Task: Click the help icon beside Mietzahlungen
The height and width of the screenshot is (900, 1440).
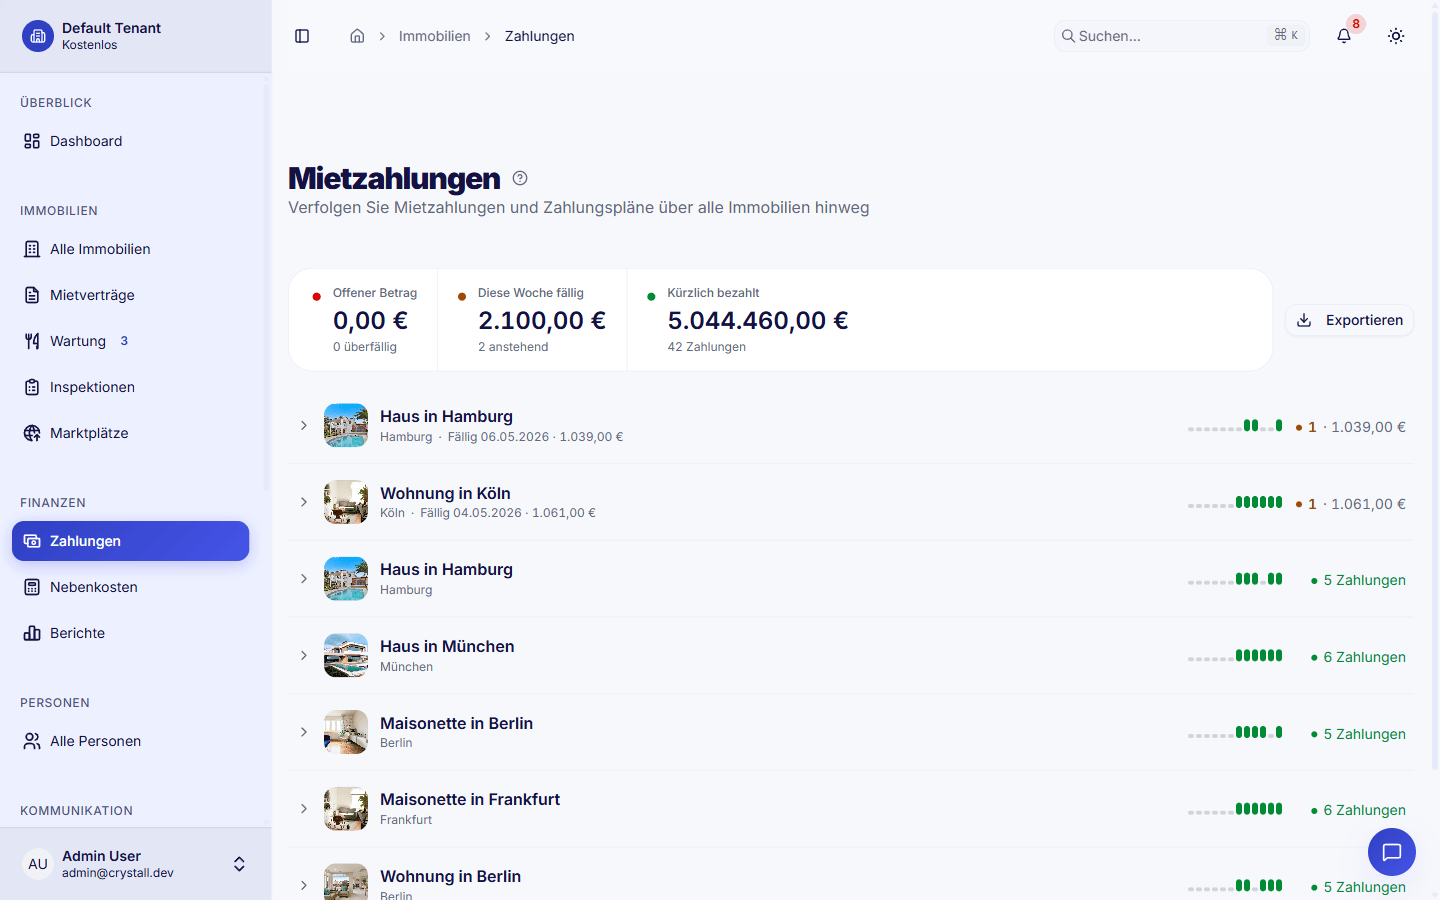Action: click(520, 178)
